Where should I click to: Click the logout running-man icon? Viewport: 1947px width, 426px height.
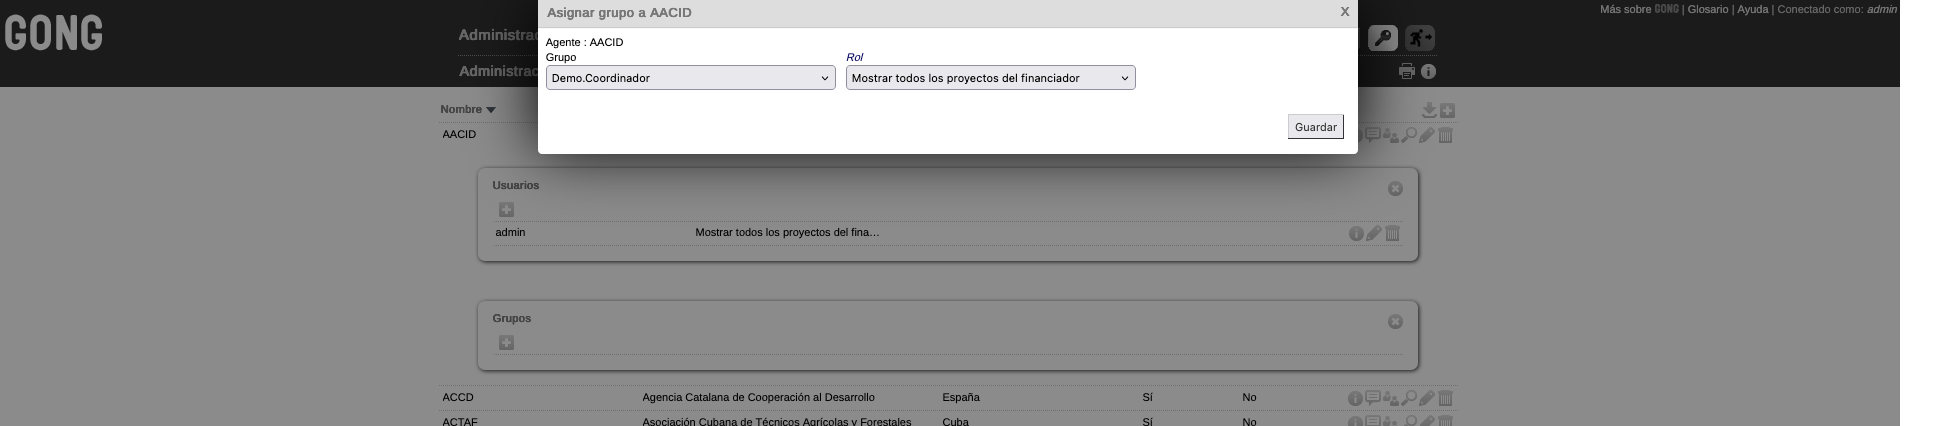(1420, 38)
